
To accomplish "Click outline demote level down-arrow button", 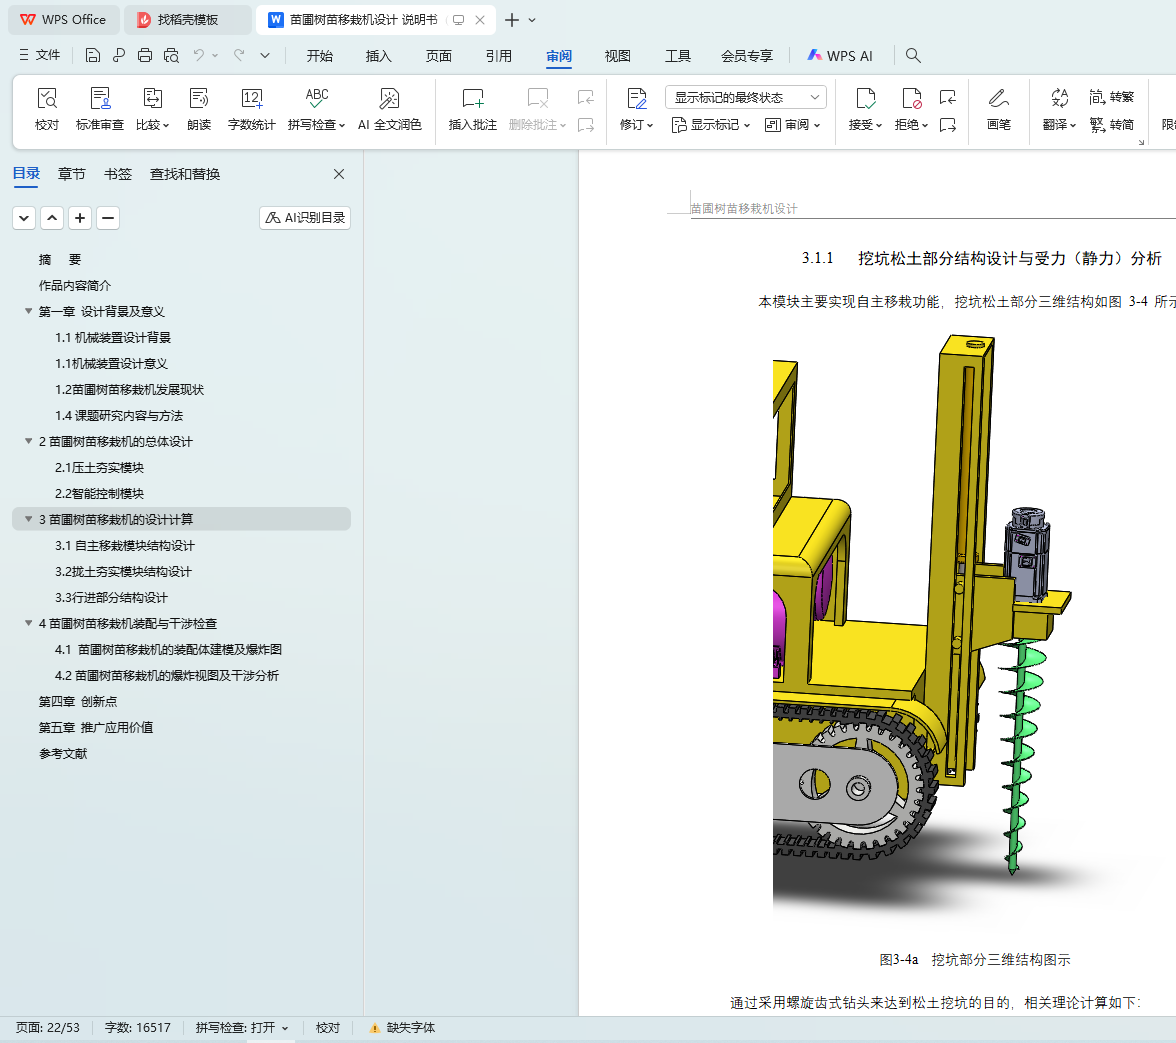I will pyautogui.click(x=24, y=218).
